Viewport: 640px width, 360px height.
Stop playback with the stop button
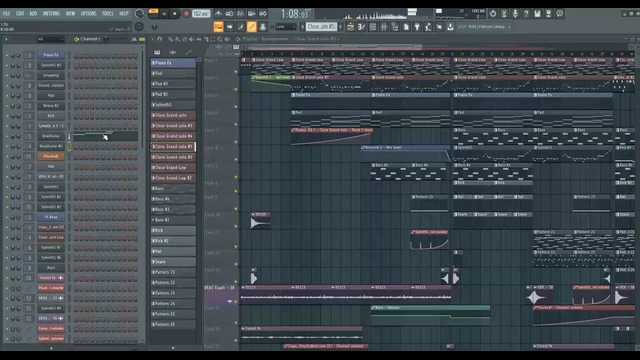coord(175,14)
